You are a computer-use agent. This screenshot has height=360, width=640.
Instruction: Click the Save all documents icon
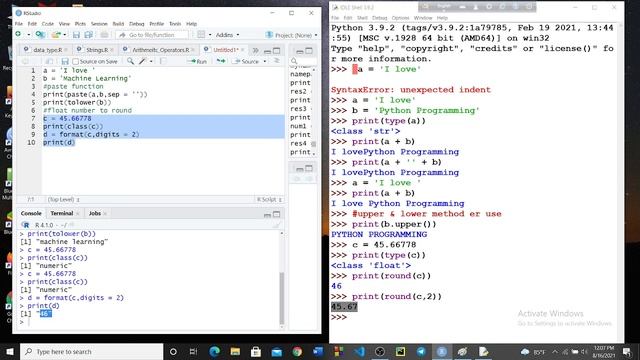pos(88,35)
